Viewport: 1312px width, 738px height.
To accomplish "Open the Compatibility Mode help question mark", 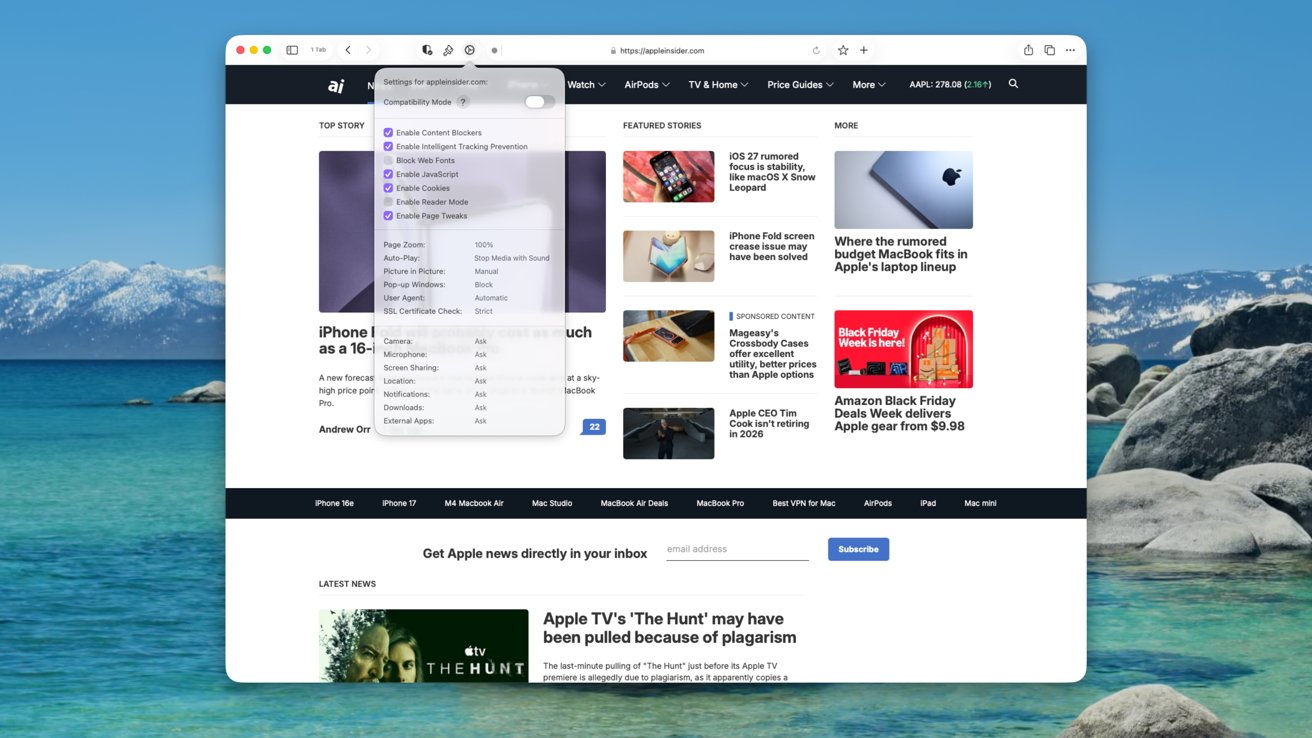I will click(462, 102).
